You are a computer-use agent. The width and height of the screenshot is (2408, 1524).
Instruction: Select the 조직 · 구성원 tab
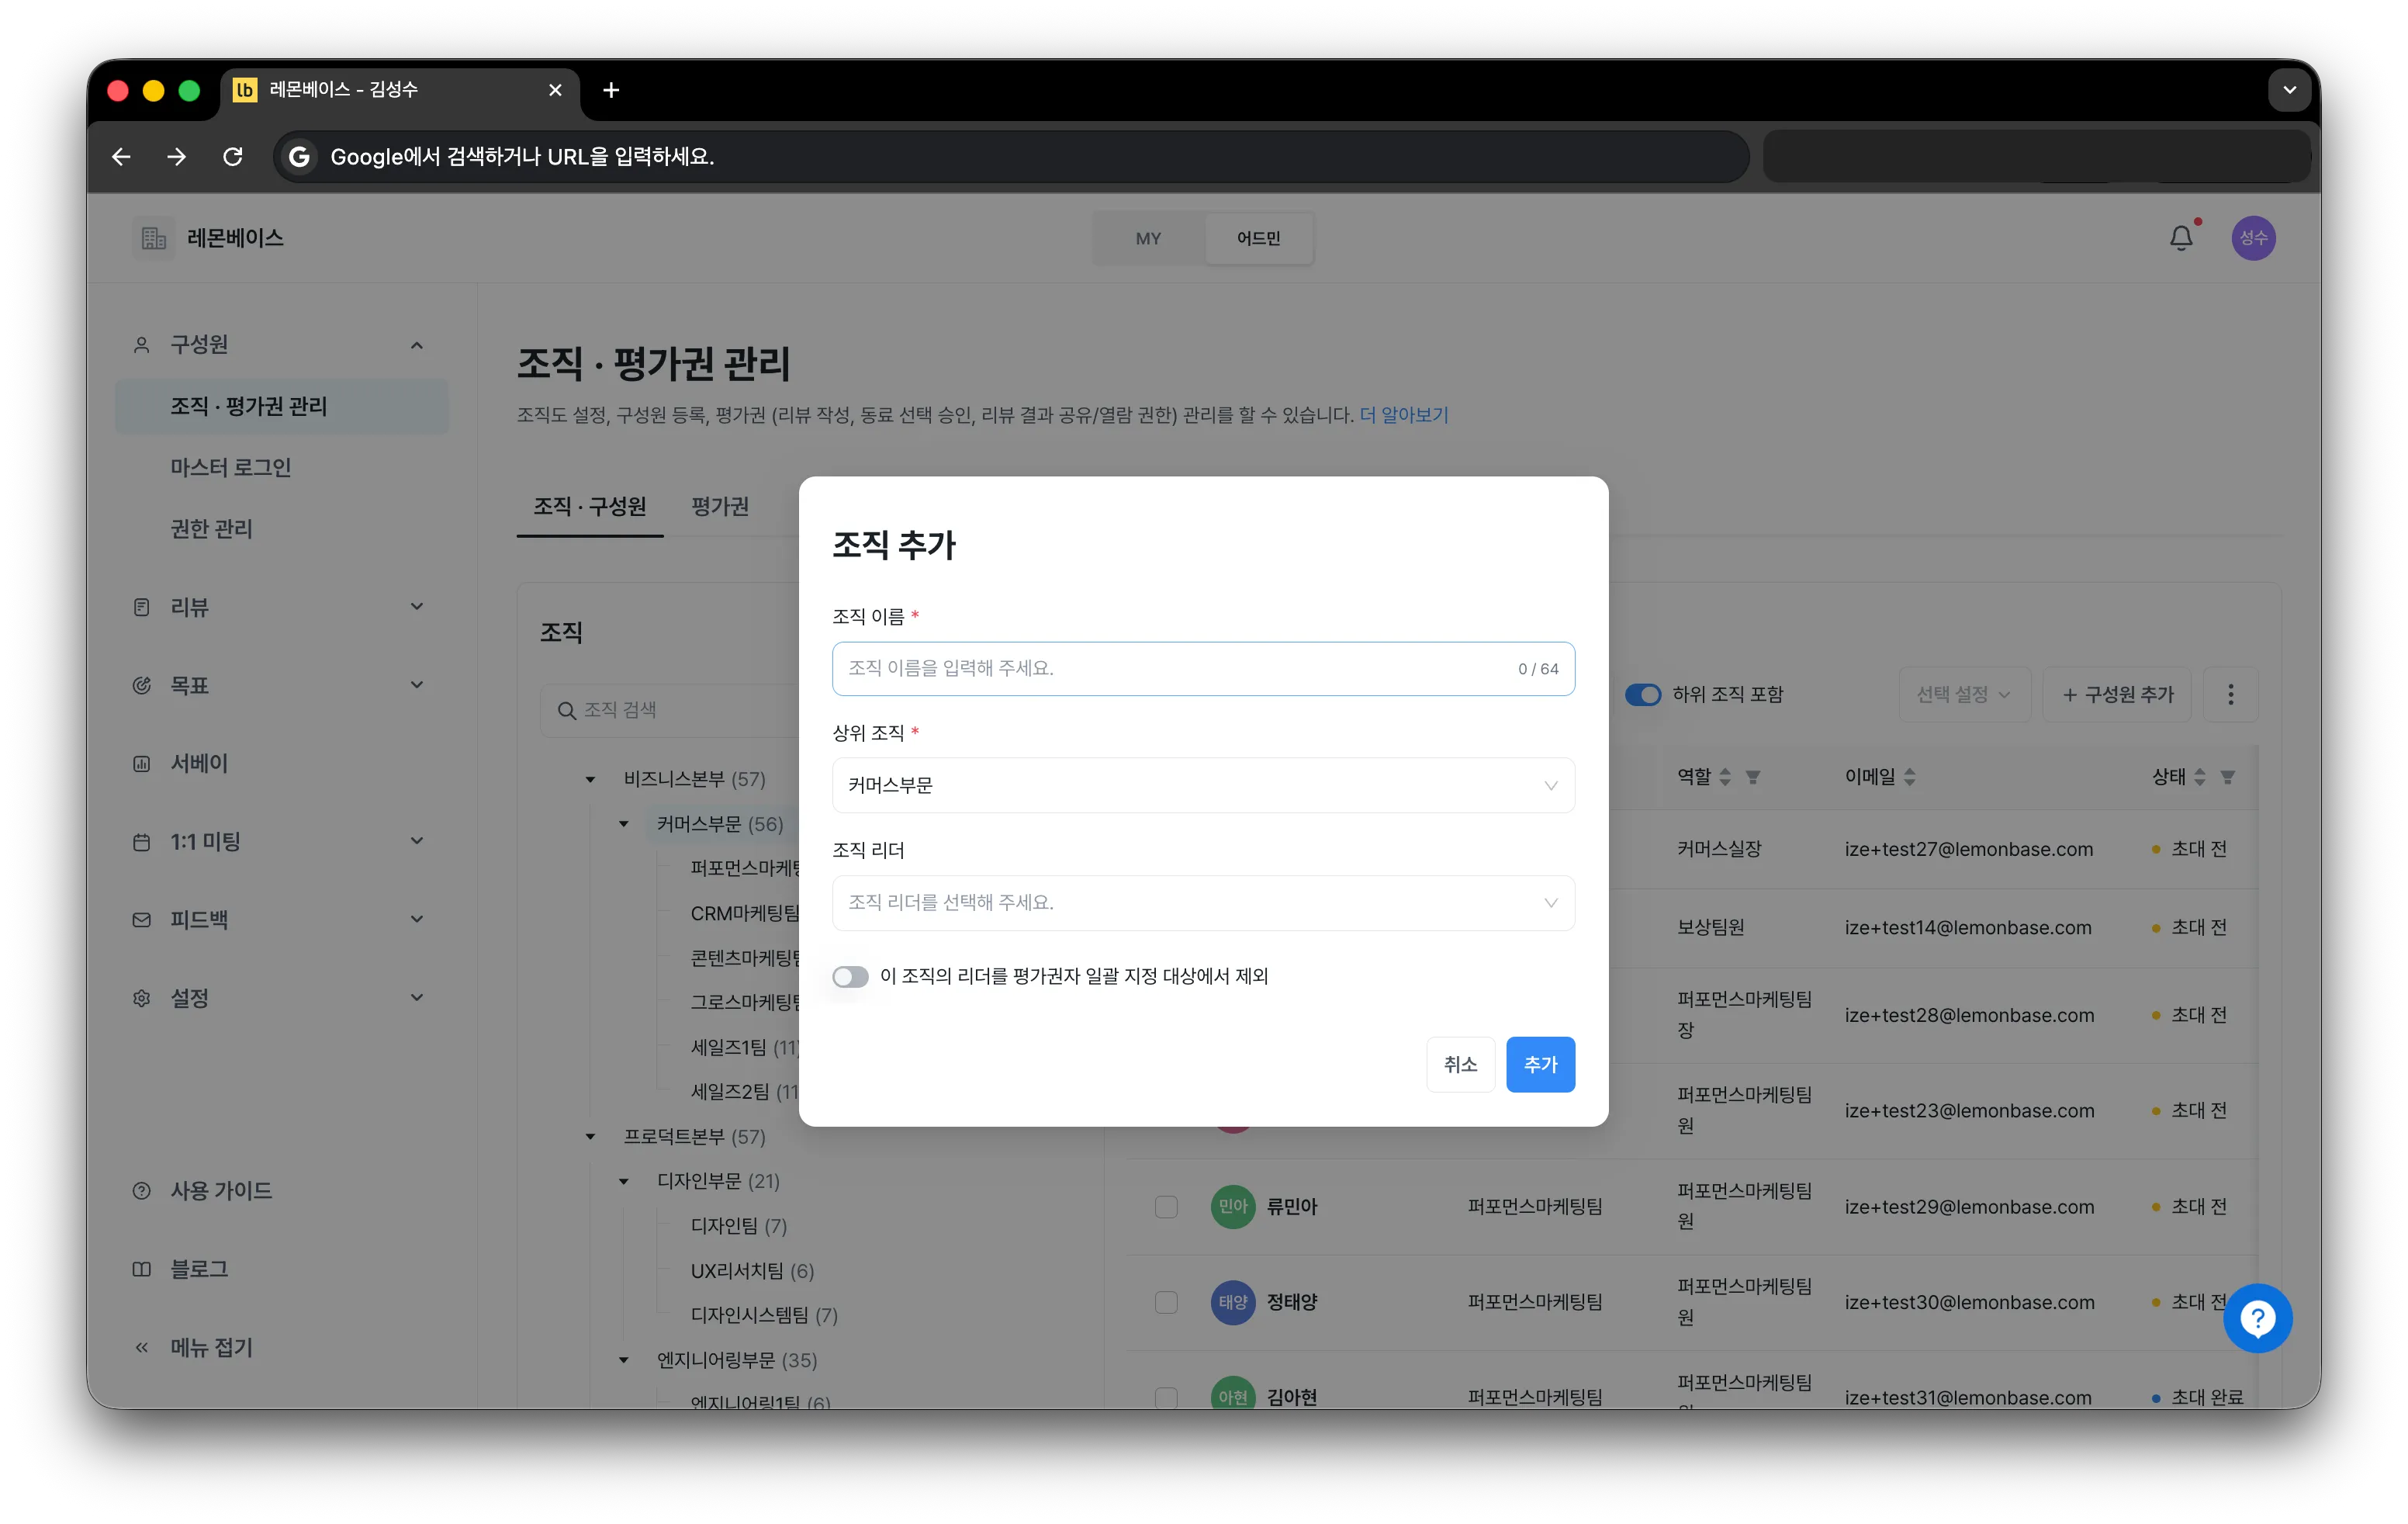click(590, 507)
